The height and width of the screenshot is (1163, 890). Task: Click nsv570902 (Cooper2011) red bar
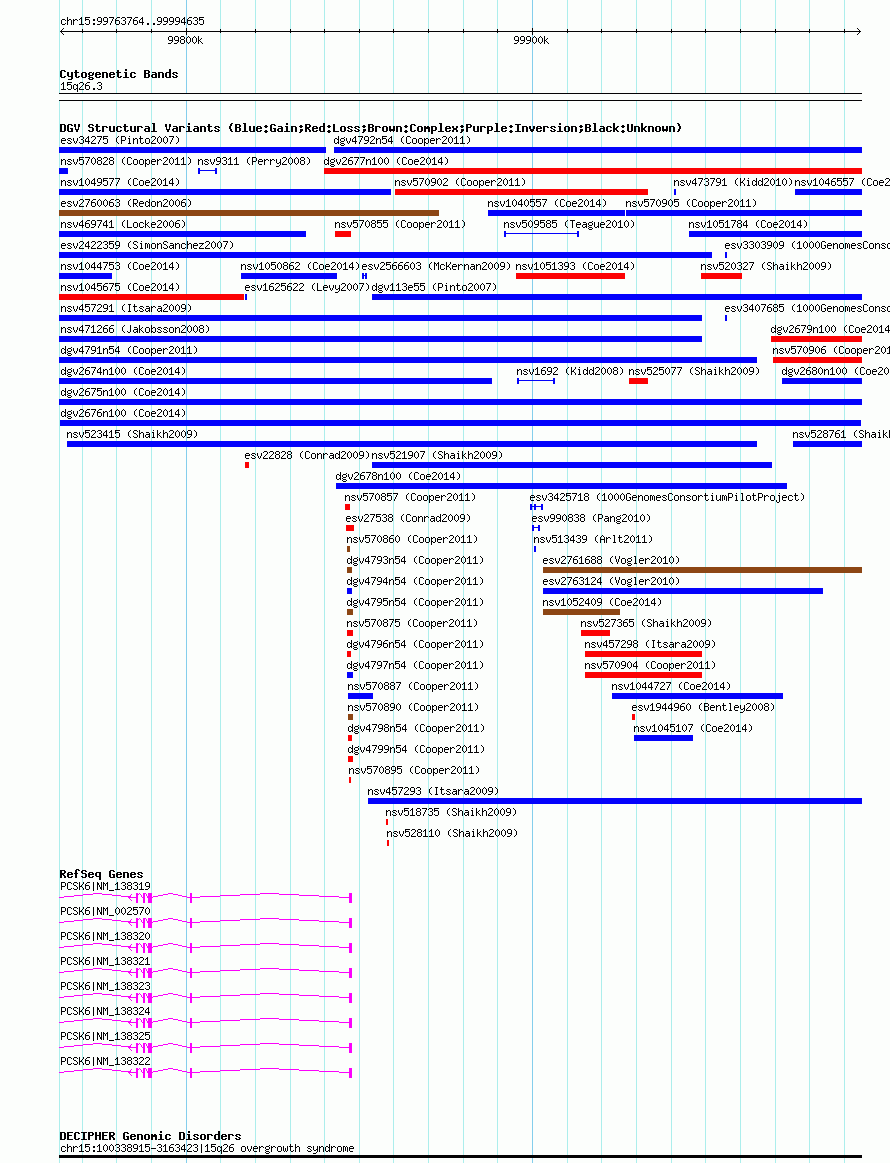click(521, 192)
